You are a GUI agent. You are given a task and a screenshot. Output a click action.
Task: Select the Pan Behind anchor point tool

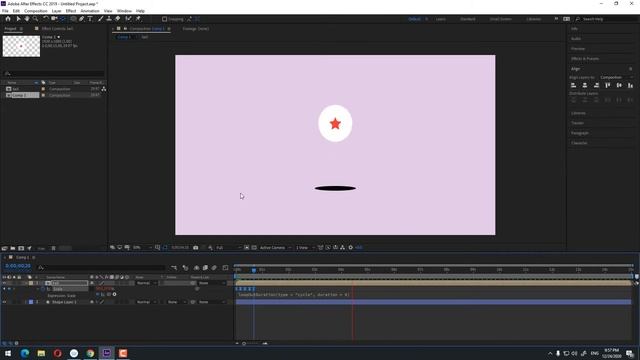click(63, 19)
